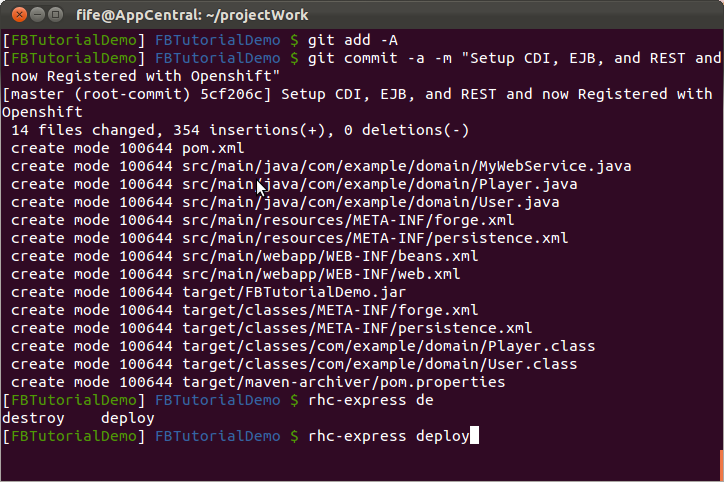The width and height of the screenshot is (724, 482).
Task: Maximize the terminal window
Action: tap(55, 15)
